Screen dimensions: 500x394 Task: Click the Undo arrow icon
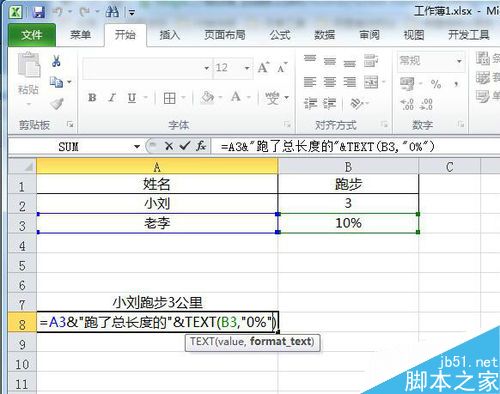(x=58, y=12)
